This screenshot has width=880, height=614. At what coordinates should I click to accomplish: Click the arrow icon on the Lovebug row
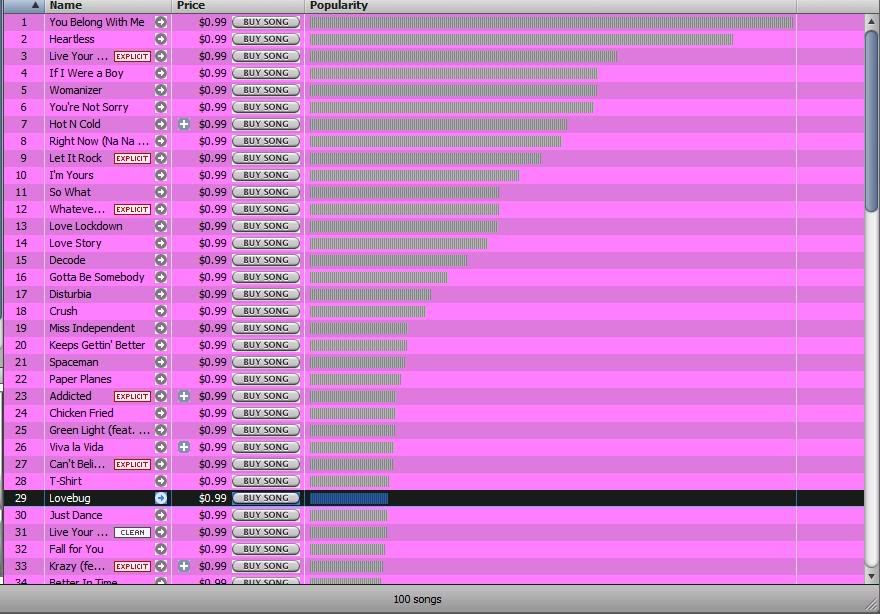[x=160, y=498]
